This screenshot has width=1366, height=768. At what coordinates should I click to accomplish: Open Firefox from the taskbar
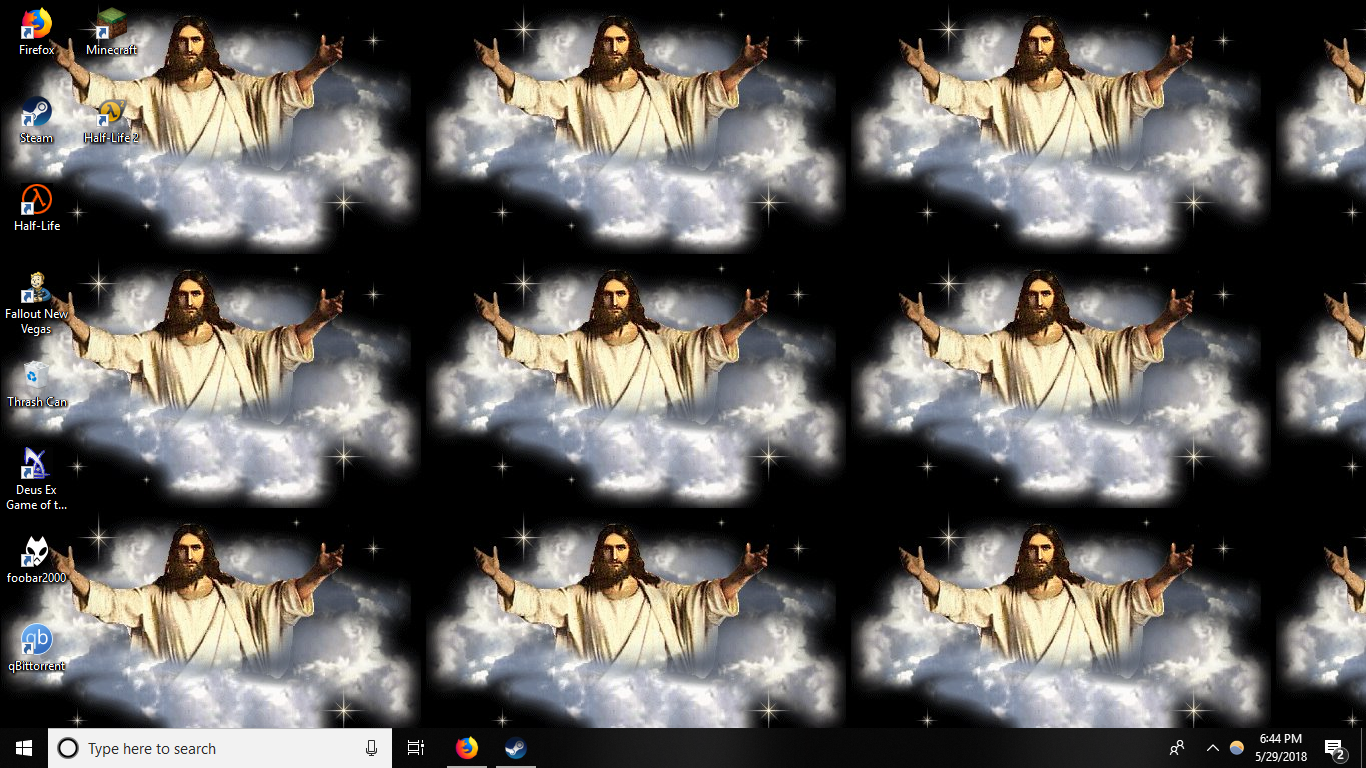coord(467,748)
